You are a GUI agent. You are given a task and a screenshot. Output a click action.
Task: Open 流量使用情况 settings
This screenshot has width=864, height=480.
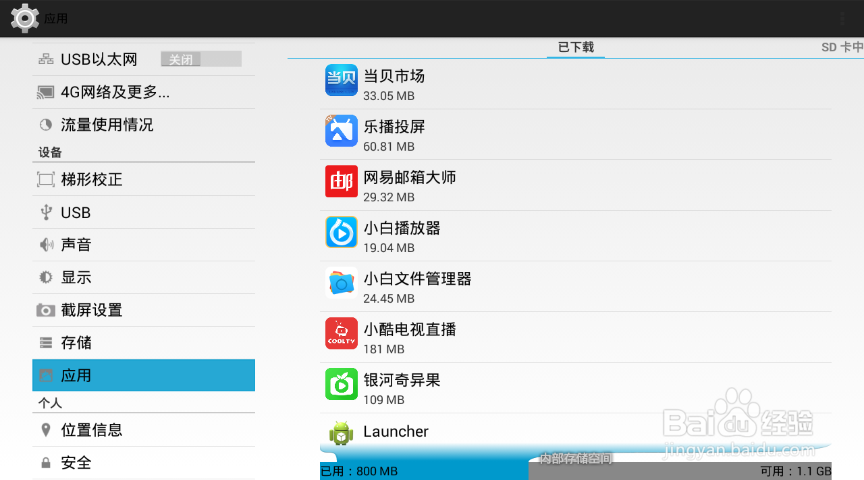pos(144,125)
